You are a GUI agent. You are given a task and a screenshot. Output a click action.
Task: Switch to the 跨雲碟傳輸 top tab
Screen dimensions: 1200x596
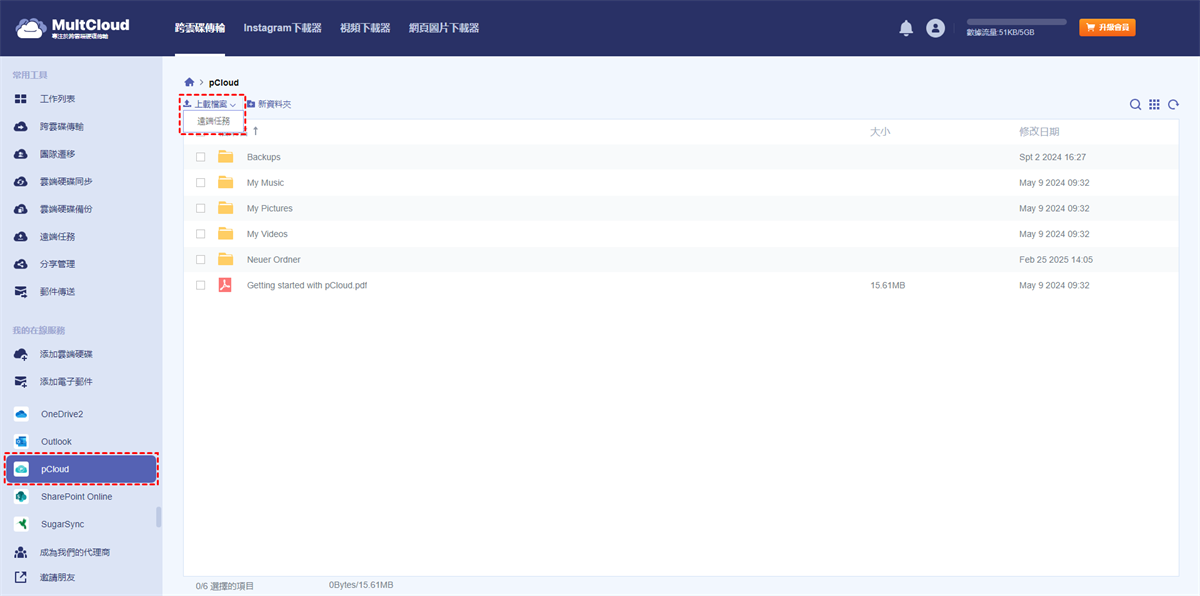point(200,28)
